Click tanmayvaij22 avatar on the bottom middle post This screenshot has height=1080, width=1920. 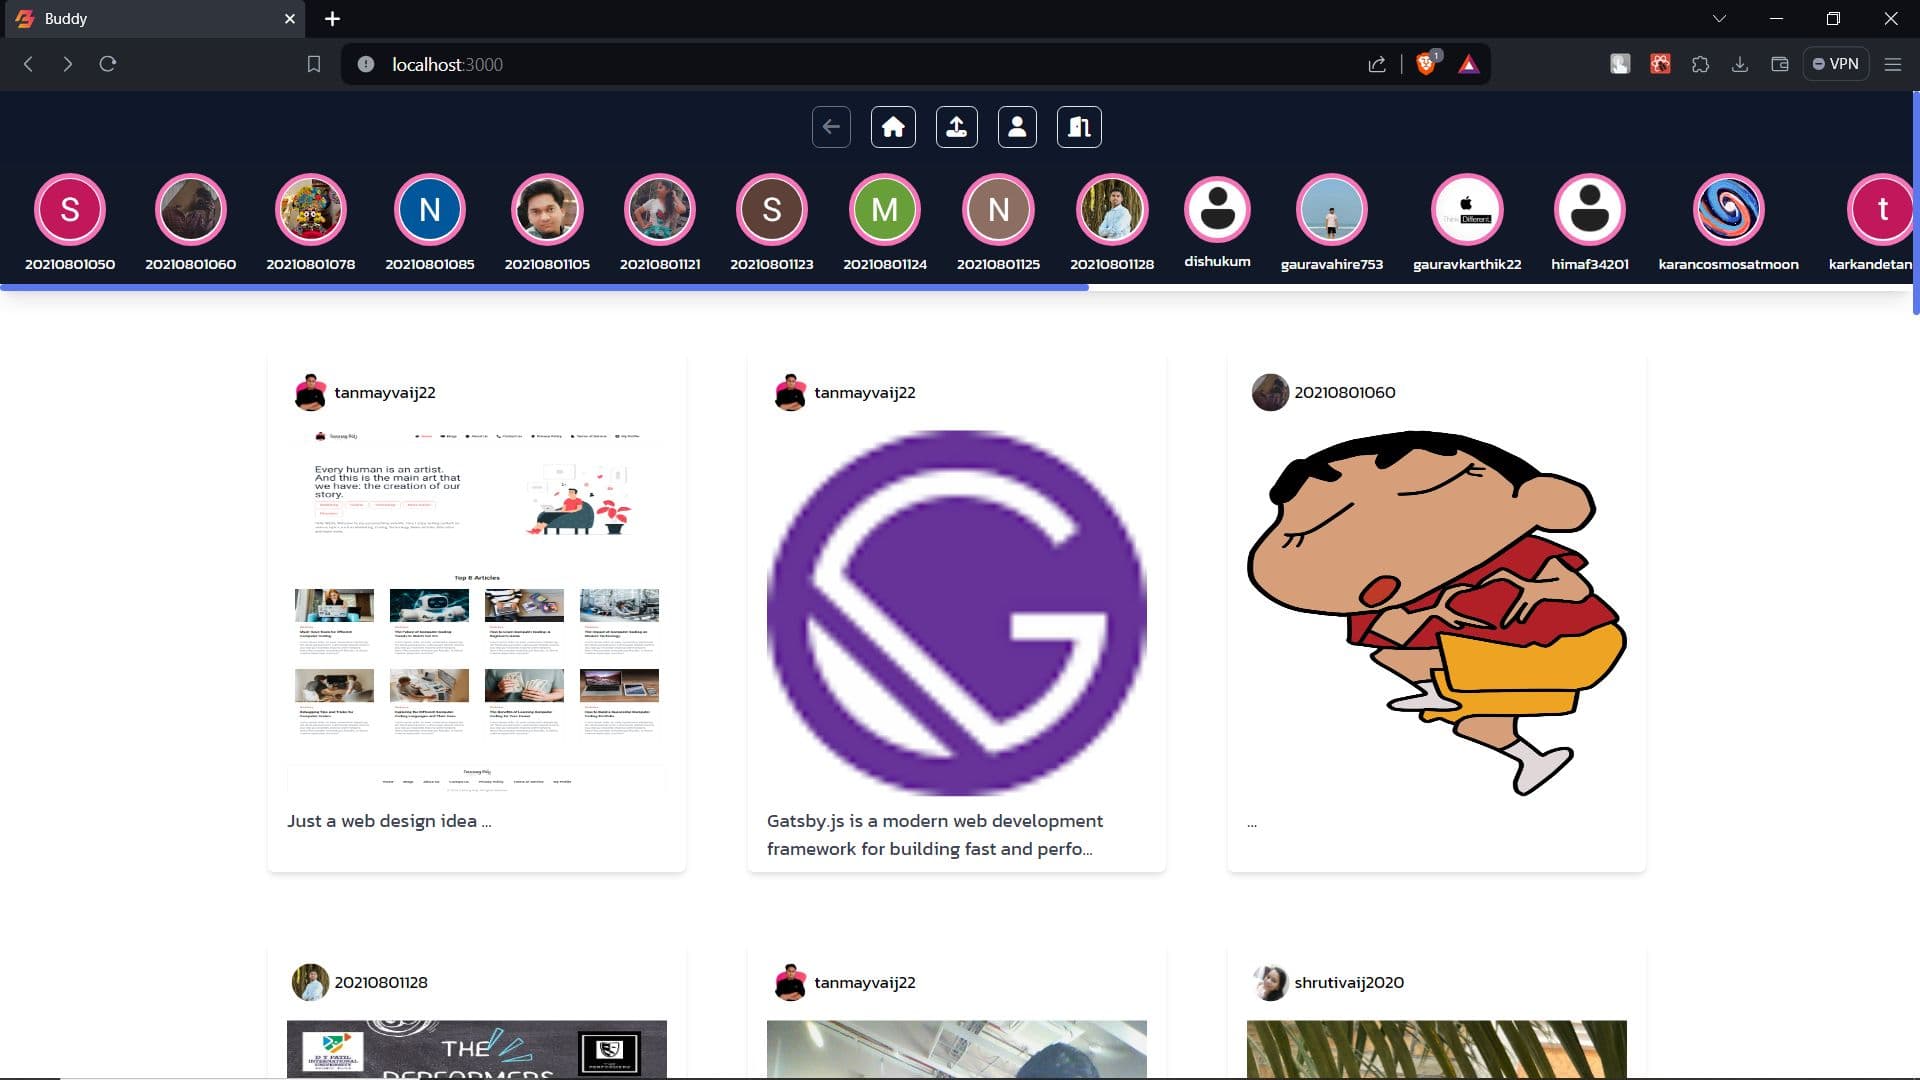click(790, 983)
